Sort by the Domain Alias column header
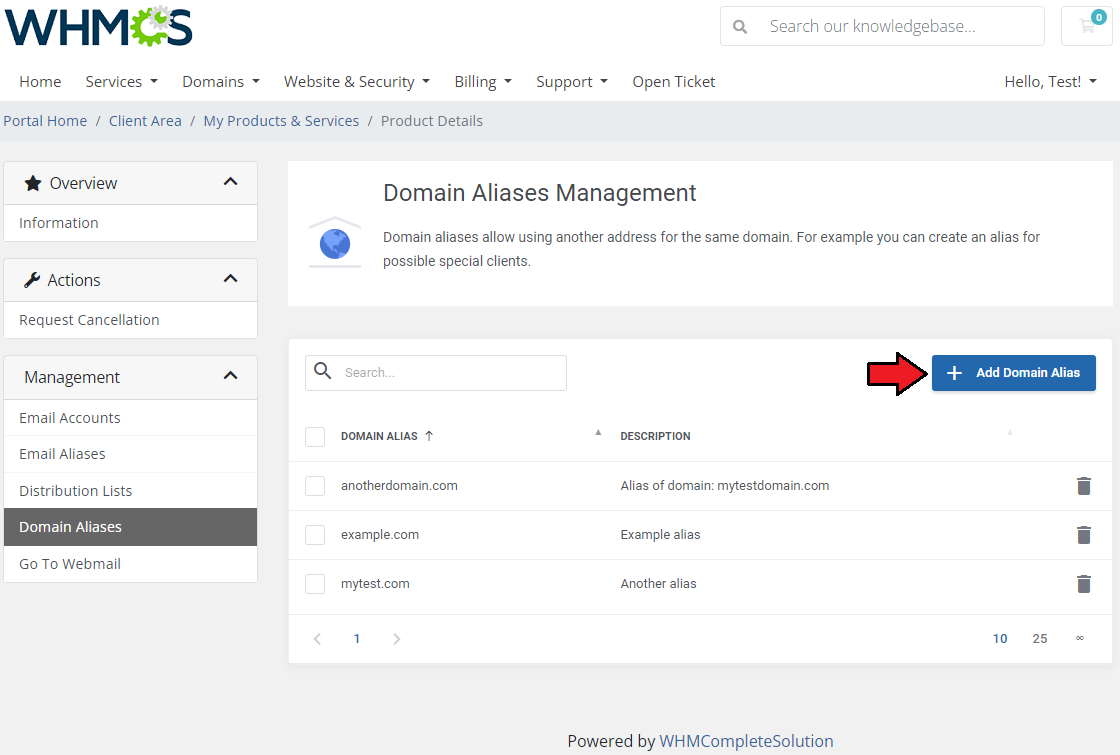Screen dimensions: 1120x755 coord(379,436)
